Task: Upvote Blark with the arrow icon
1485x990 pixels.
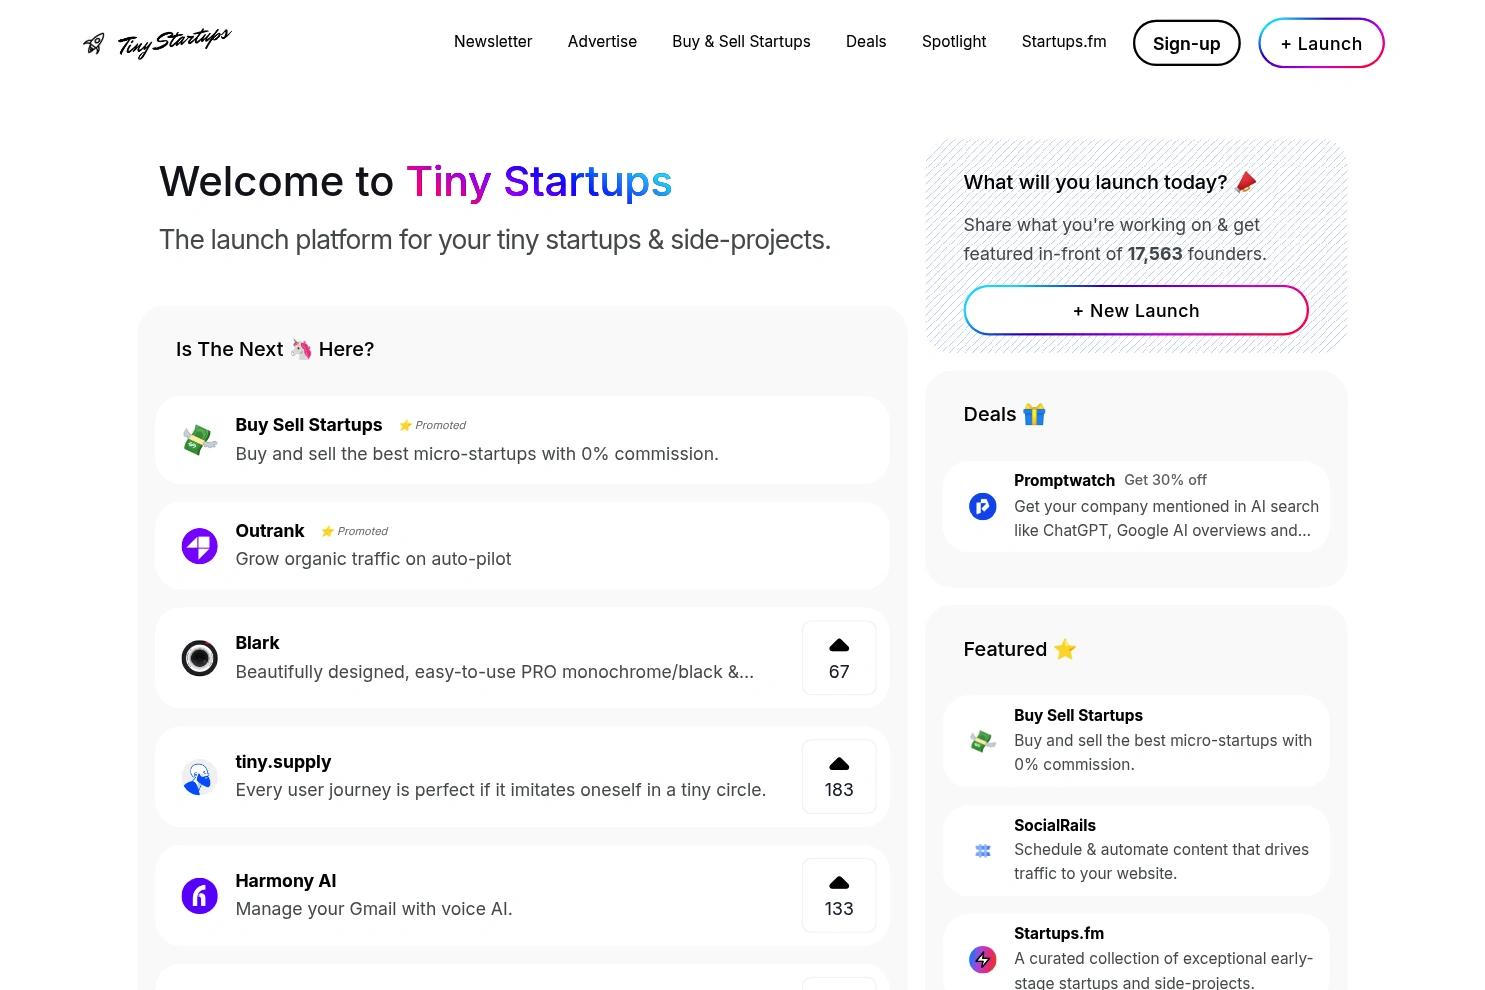Action: [839, 645]
